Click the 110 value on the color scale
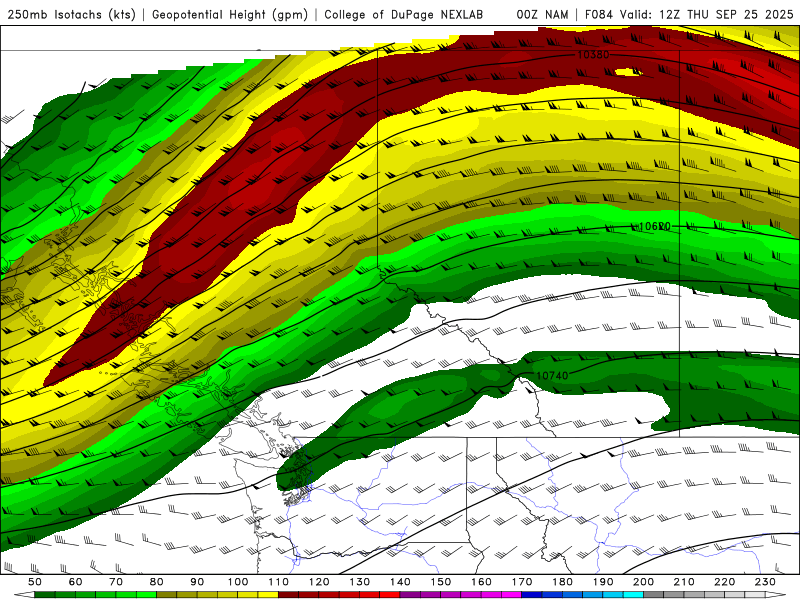Viewport: 800px width, 600px height. pyautogui.click(x=279, y=582)
